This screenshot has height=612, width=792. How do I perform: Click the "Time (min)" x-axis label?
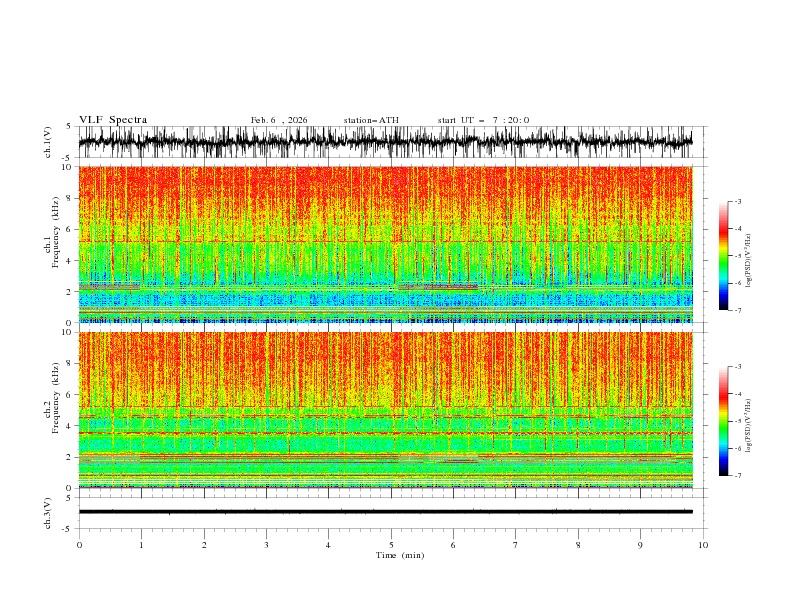tap(400, 555)
